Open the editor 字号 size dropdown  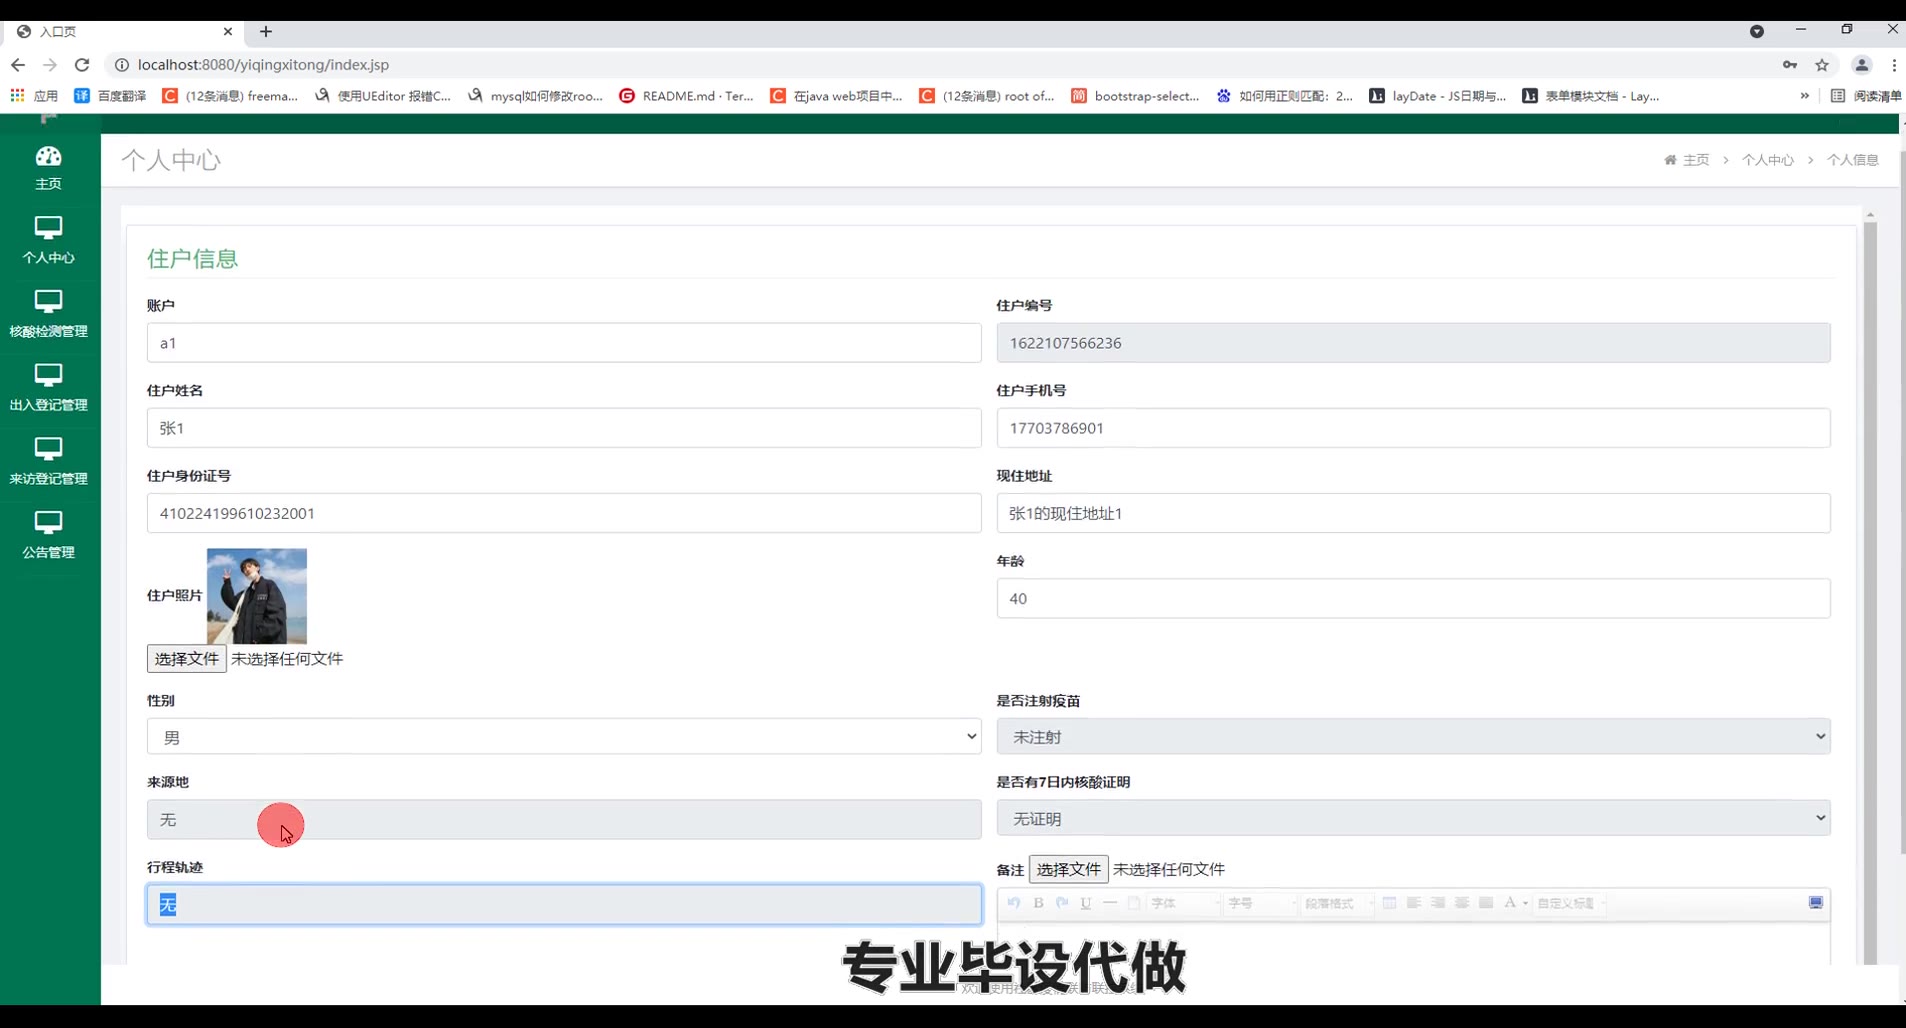pyautogui.click(x=1262, y=903)
